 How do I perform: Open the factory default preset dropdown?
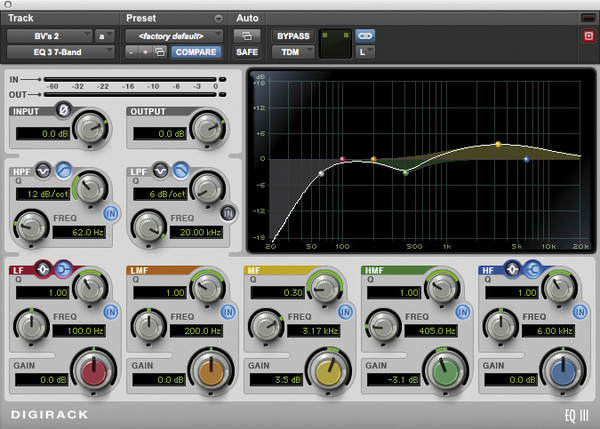[x=174, y=36]
